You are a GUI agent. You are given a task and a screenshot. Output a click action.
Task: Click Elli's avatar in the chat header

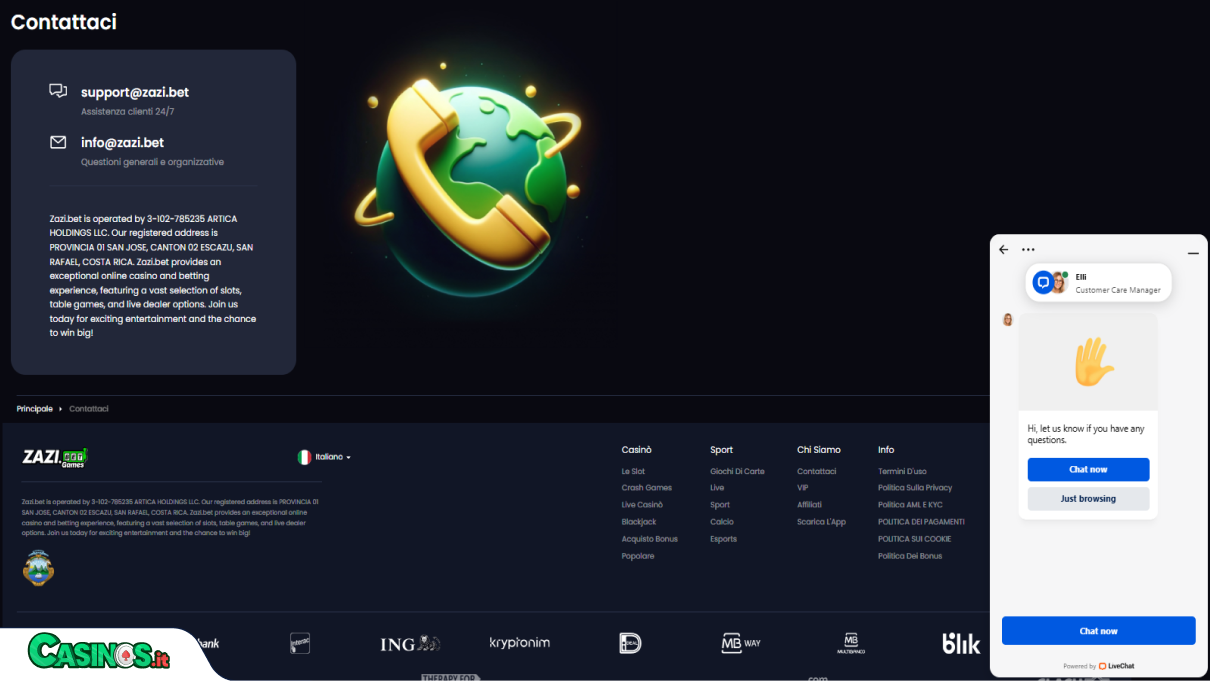pos(1058,282)
